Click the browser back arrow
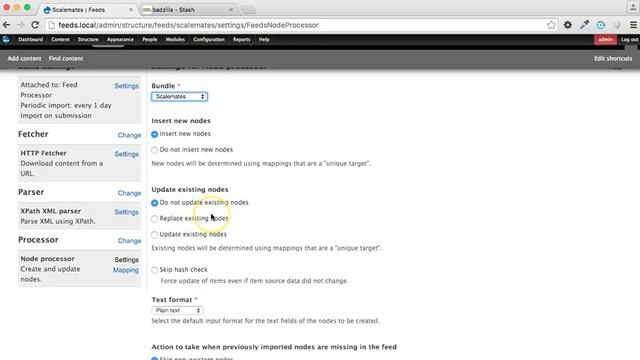The image size is (640, 360). [7, 25]
